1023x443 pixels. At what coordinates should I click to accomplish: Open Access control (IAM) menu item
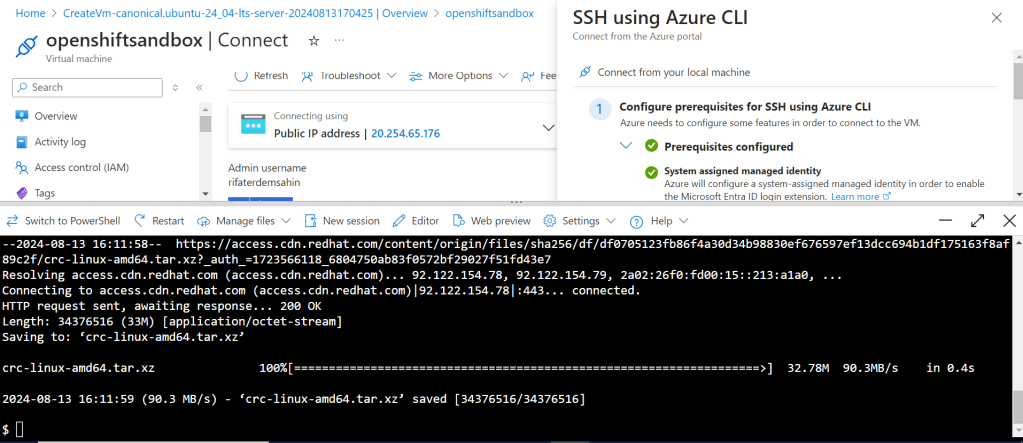coord(82,167)
